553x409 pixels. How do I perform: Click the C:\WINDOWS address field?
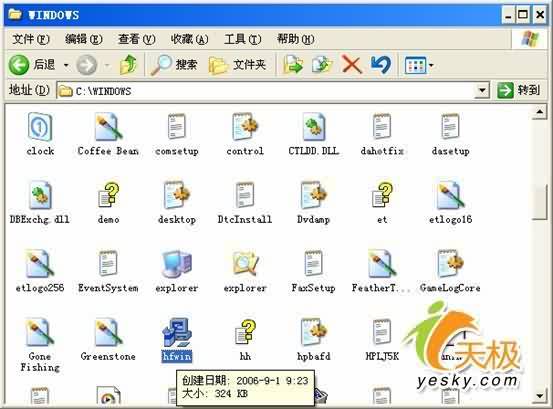265,91
